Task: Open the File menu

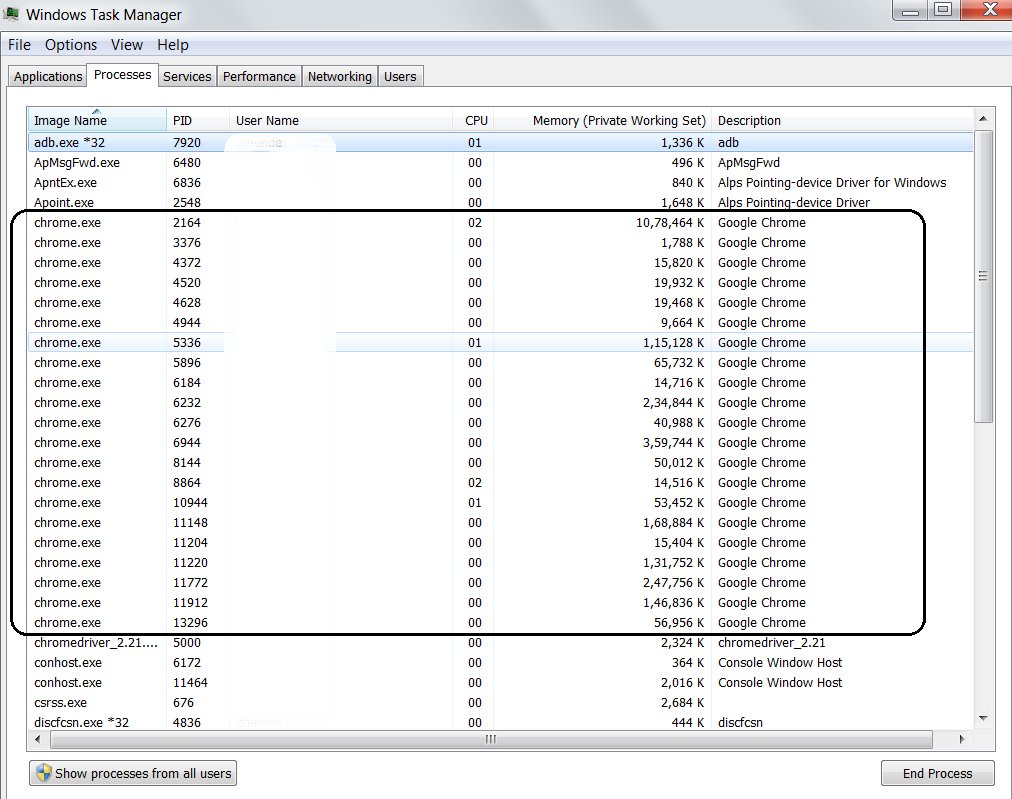Action: pyautogui.click(x=19, y=45)
